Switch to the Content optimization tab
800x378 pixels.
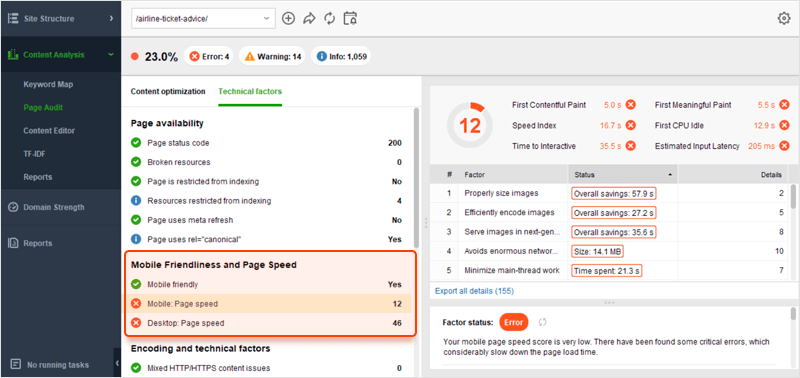(x=168, y=92)
